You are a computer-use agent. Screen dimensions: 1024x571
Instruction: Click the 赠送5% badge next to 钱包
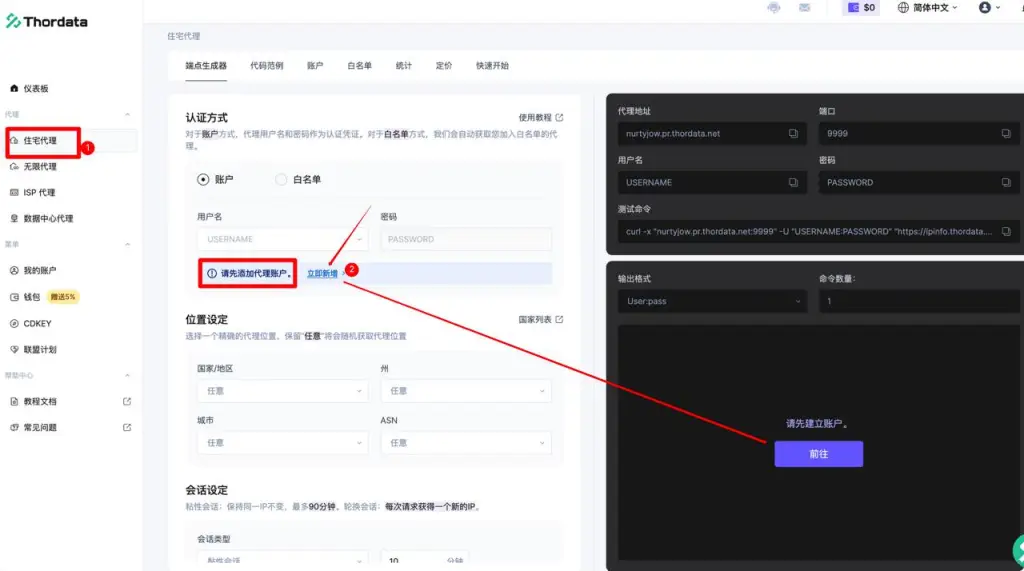63,297
